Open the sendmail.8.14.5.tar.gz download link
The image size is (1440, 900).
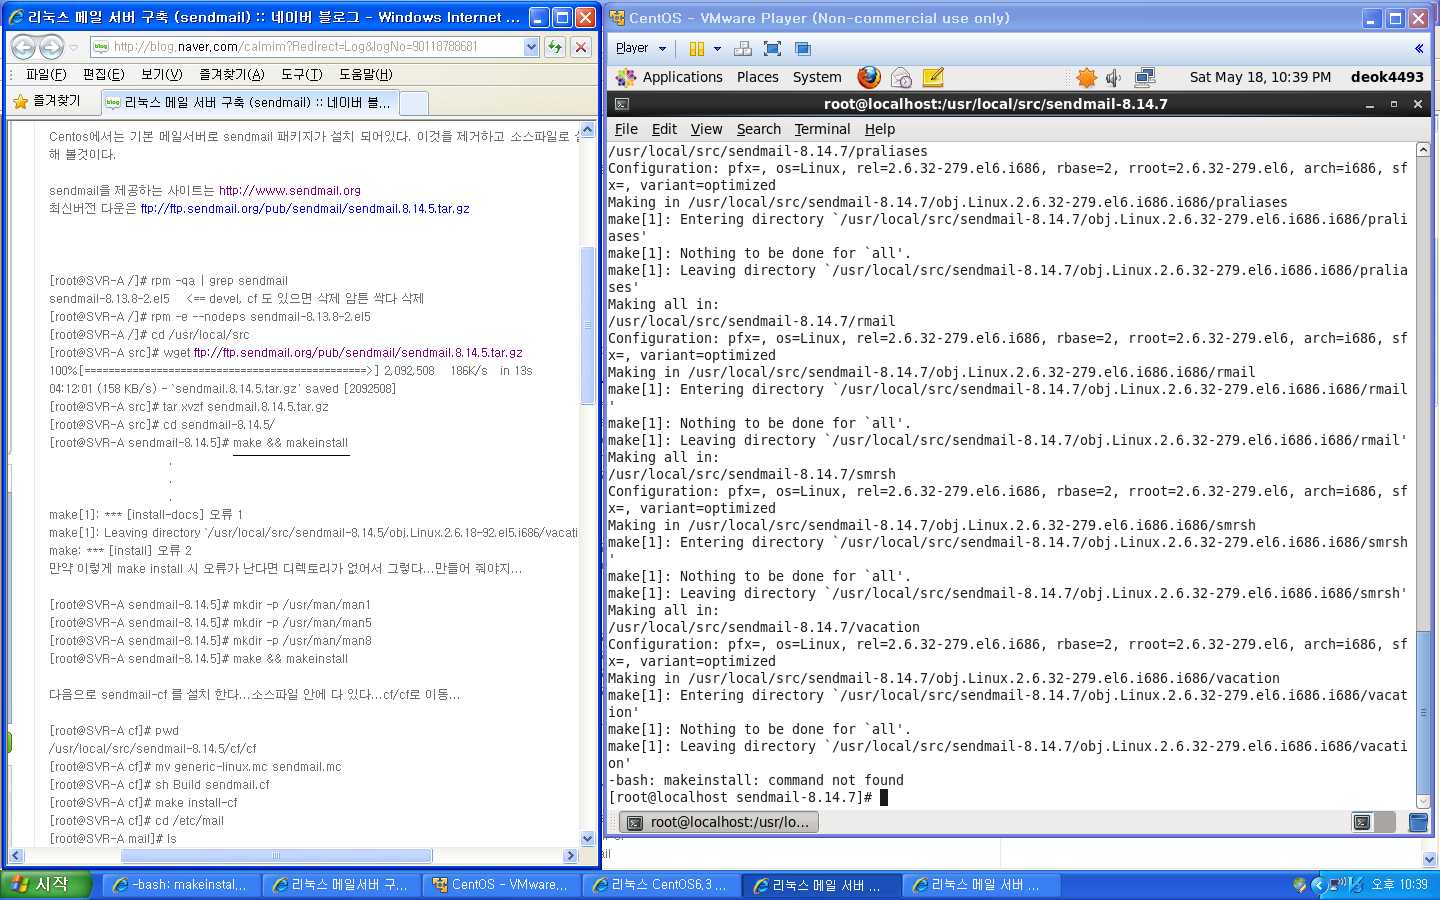[x=305, y=208]
